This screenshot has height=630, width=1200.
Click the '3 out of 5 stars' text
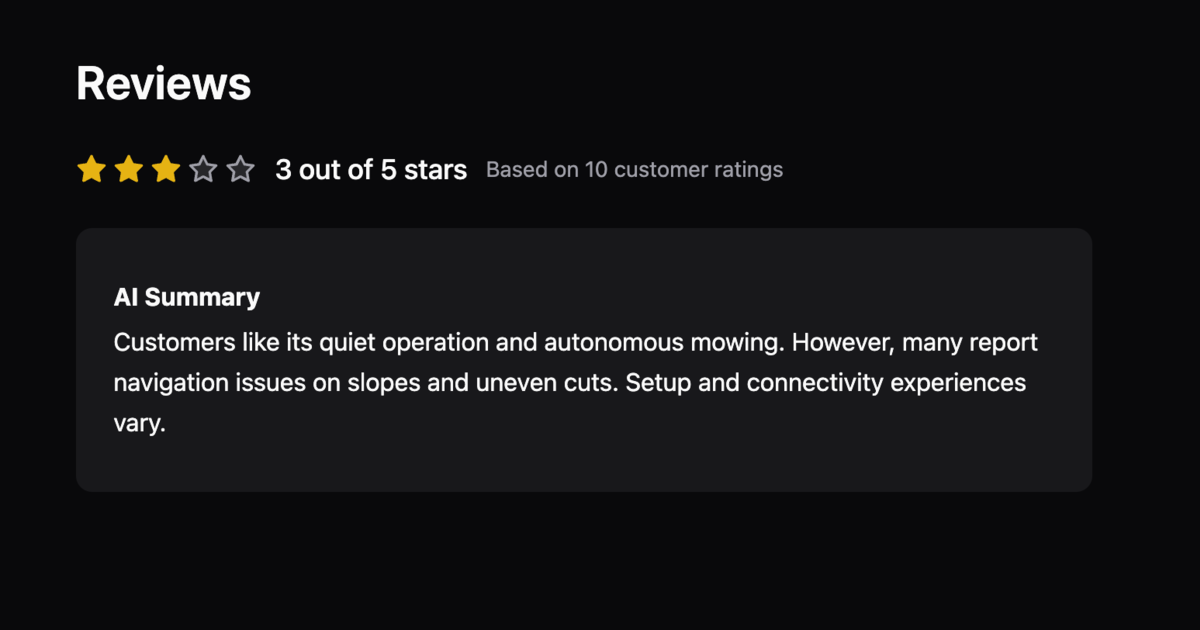[x=371, y=169]
